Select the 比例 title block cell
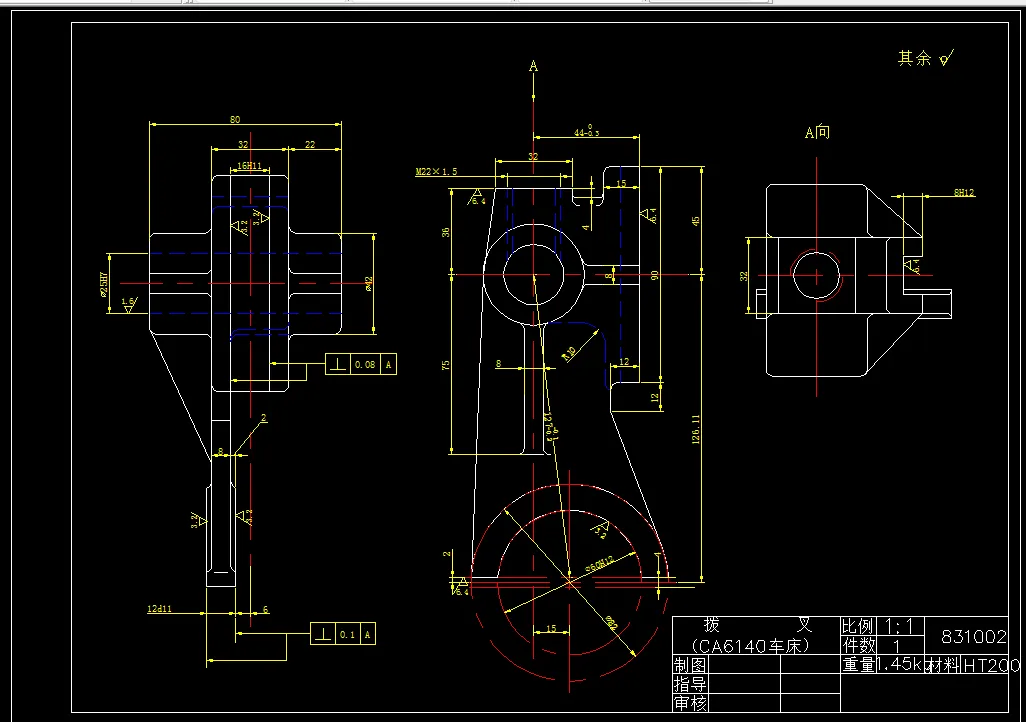Viewport: 1026px width, 722px height. coord(858,626)
